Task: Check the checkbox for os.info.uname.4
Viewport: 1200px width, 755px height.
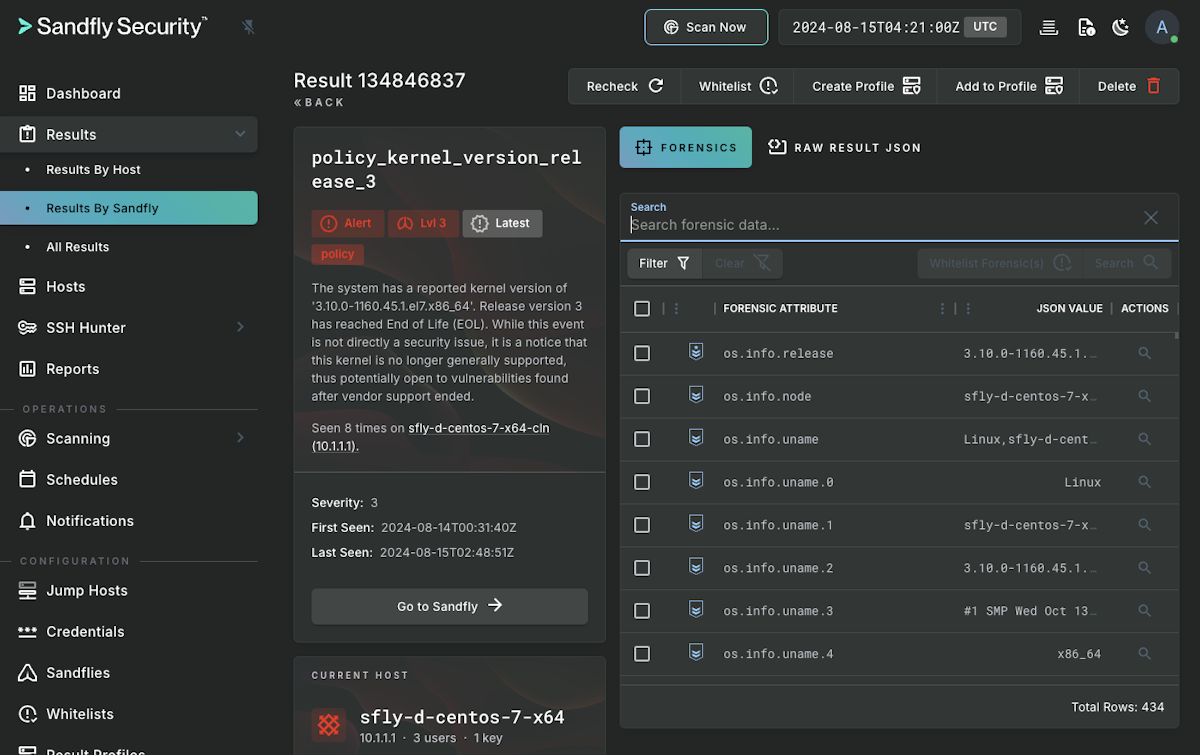Action: 642,653
